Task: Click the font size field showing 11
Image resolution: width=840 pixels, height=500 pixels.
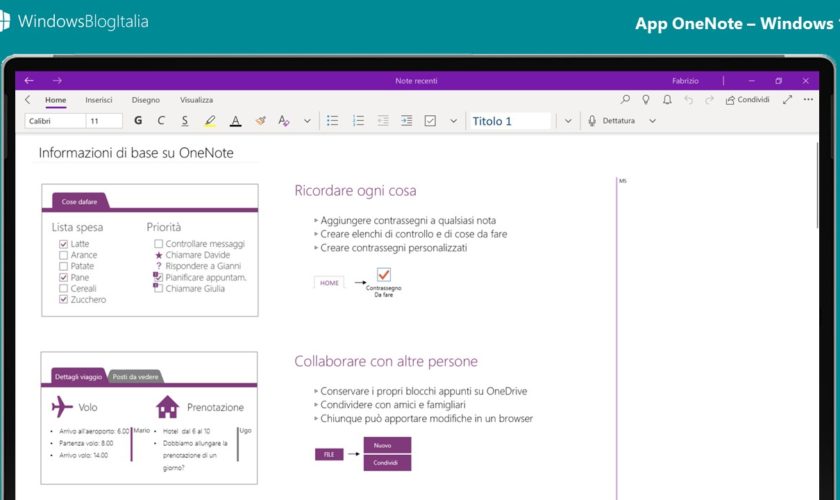Action: (x=104, y=121)
